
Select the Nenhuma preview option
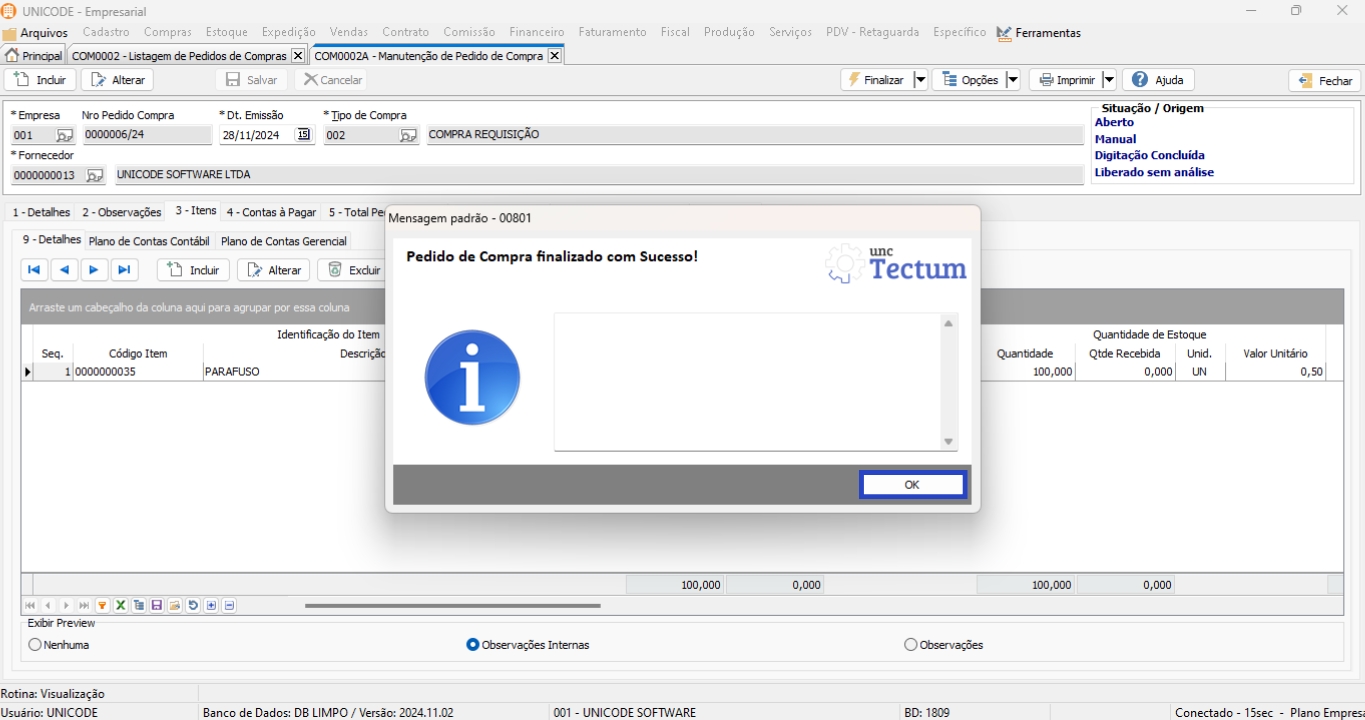[x=36, y=645]
